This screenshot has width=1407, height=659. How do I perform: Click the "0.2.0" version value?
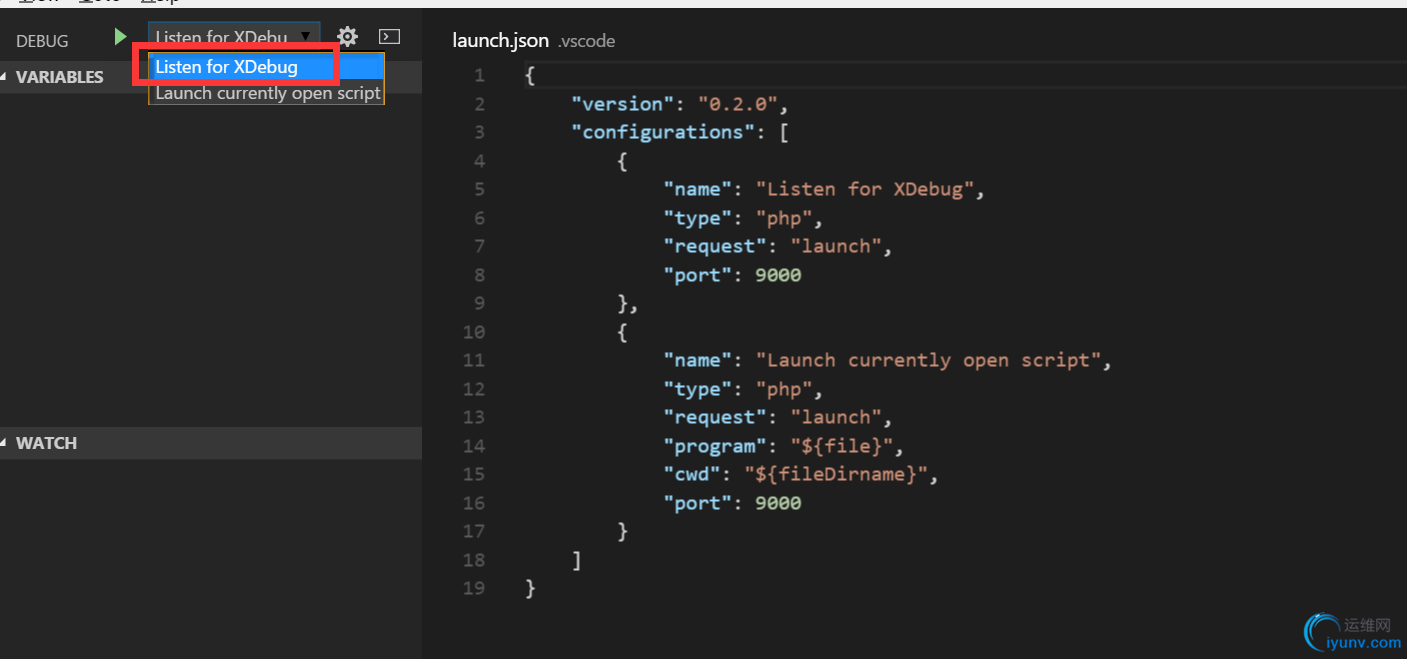click(x=738, y=104)
